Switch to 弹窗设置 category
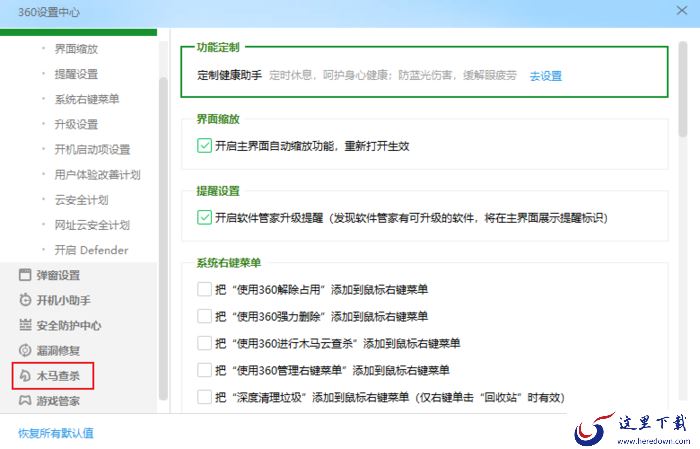This screenshot has height=449, width=700. [58, 275]
